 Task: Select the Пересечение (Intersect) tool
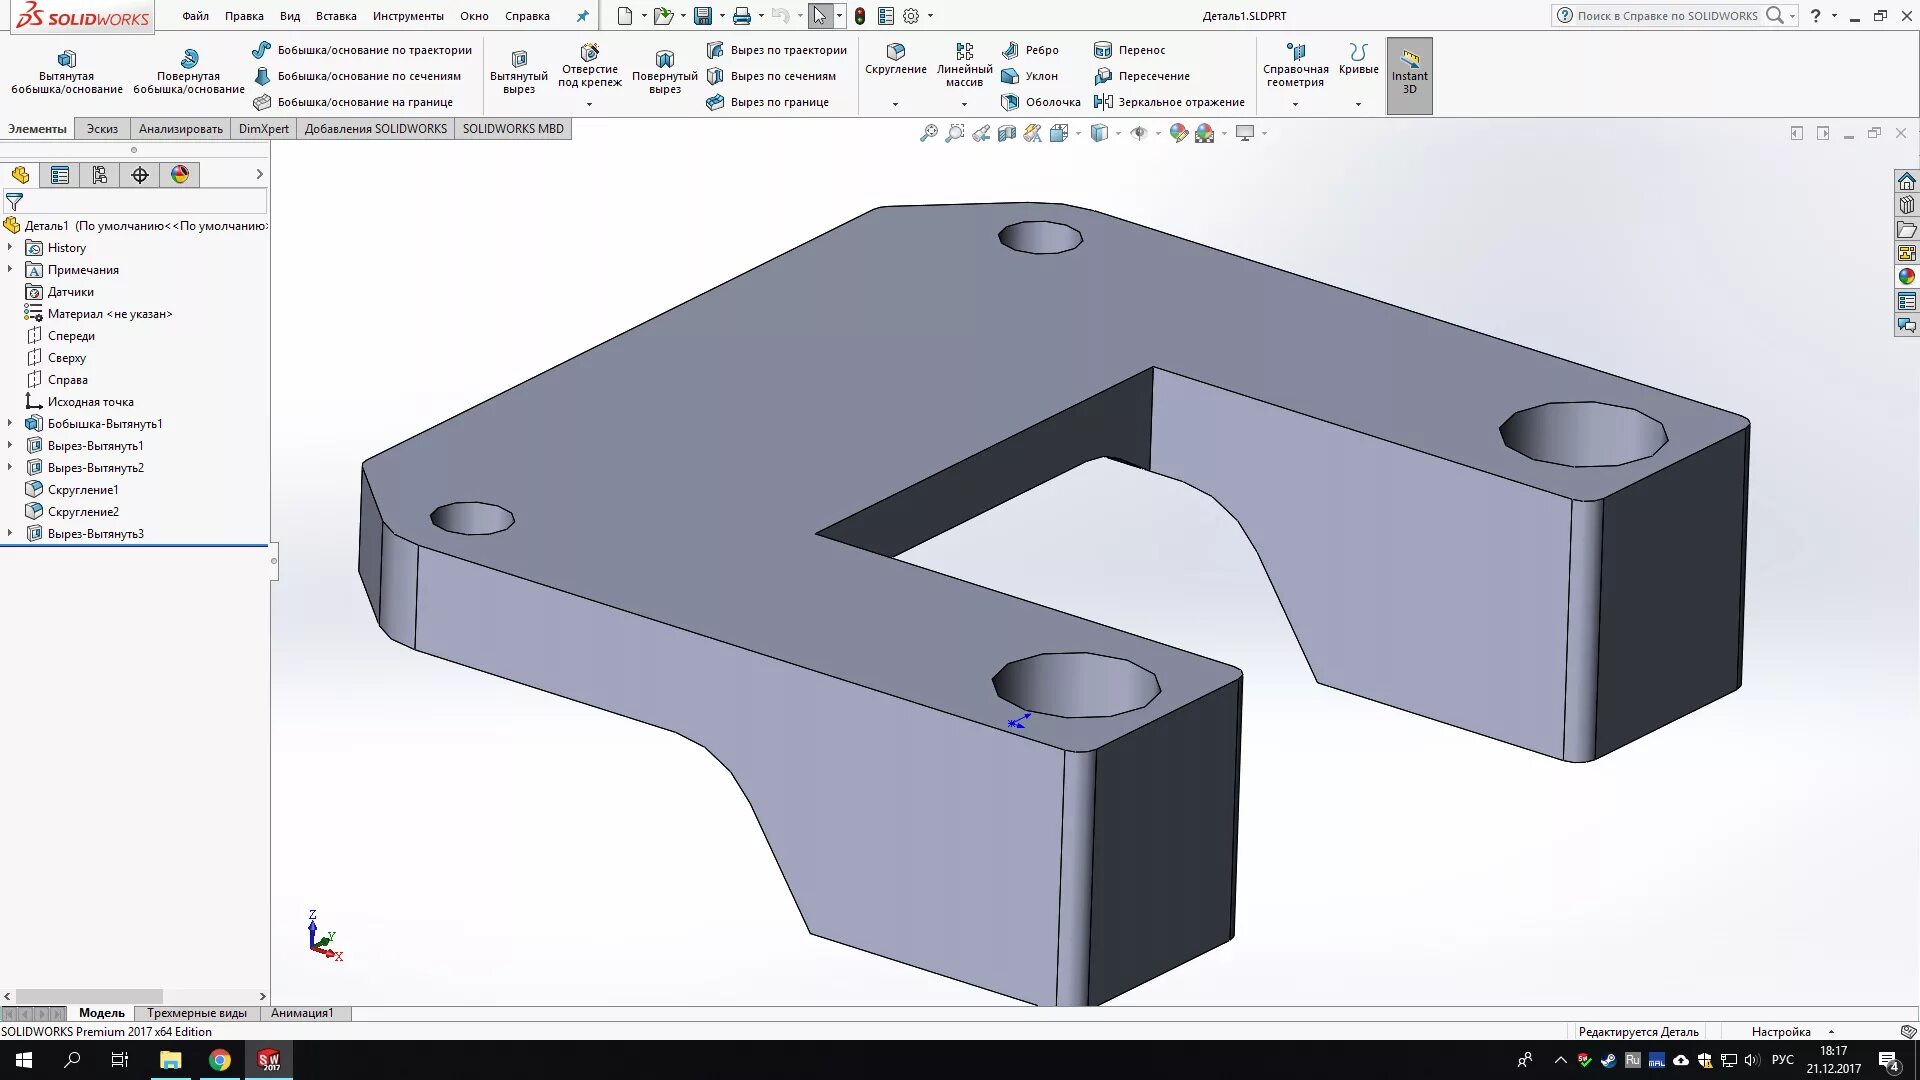[1142, 76]
